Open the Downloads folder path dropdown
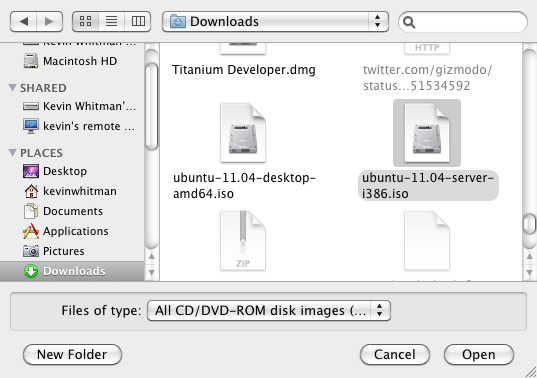537x378 pixels. point(275,22)
